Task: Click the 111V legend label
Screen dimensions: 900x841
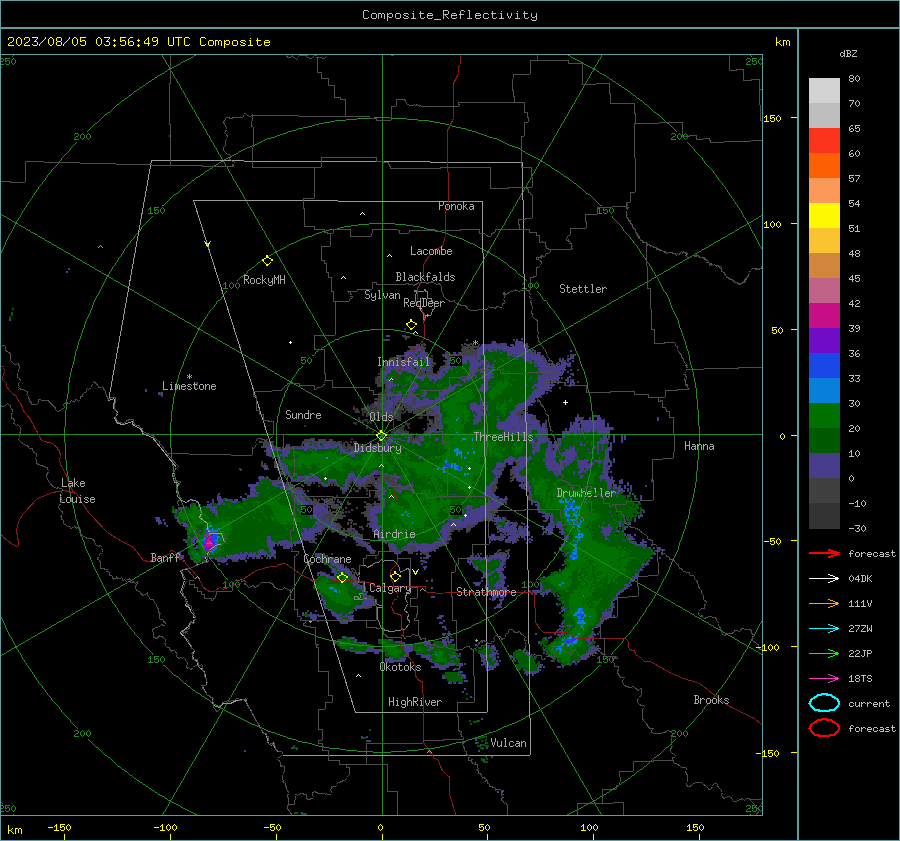Action: [x=860, y=603]
